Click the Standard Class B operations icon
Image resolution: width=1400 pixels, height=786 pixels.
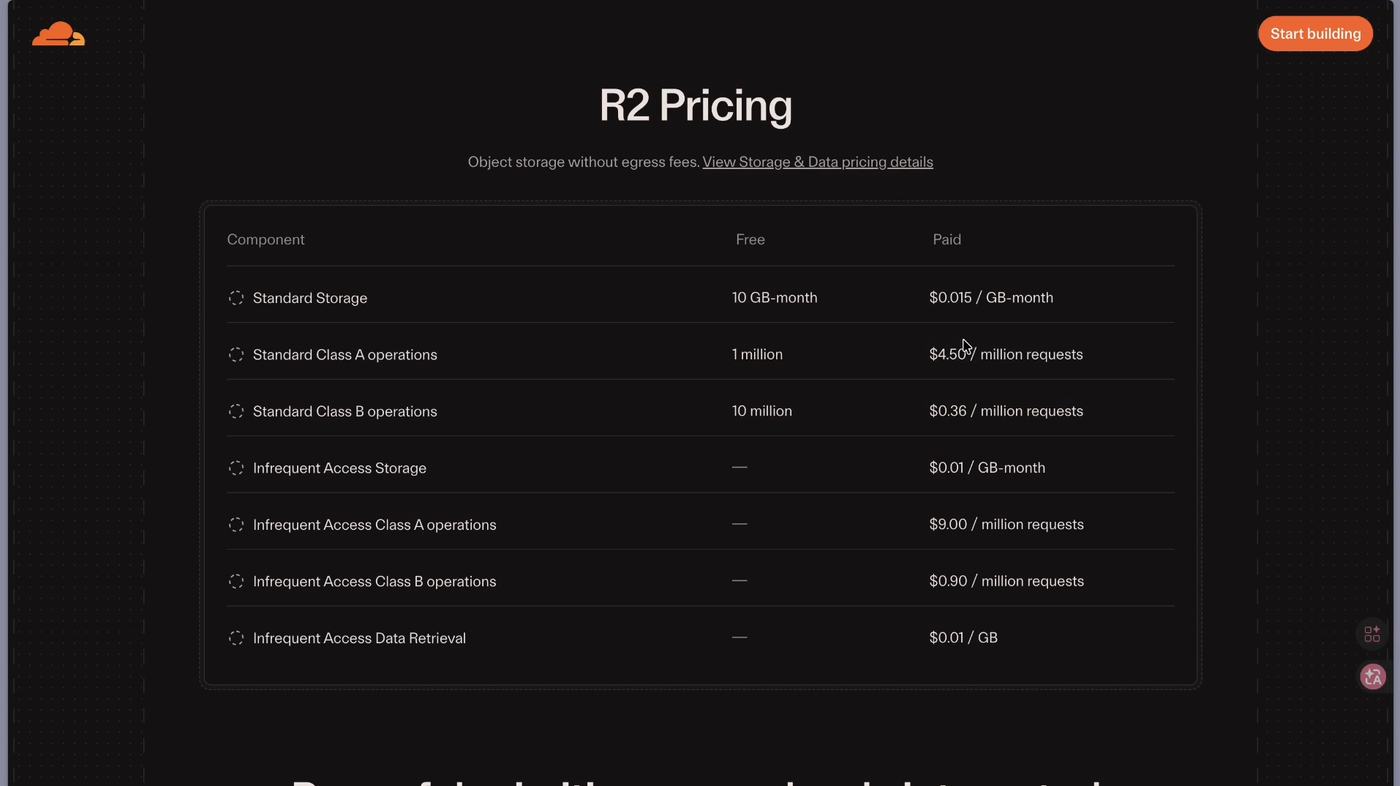point(236,411)
